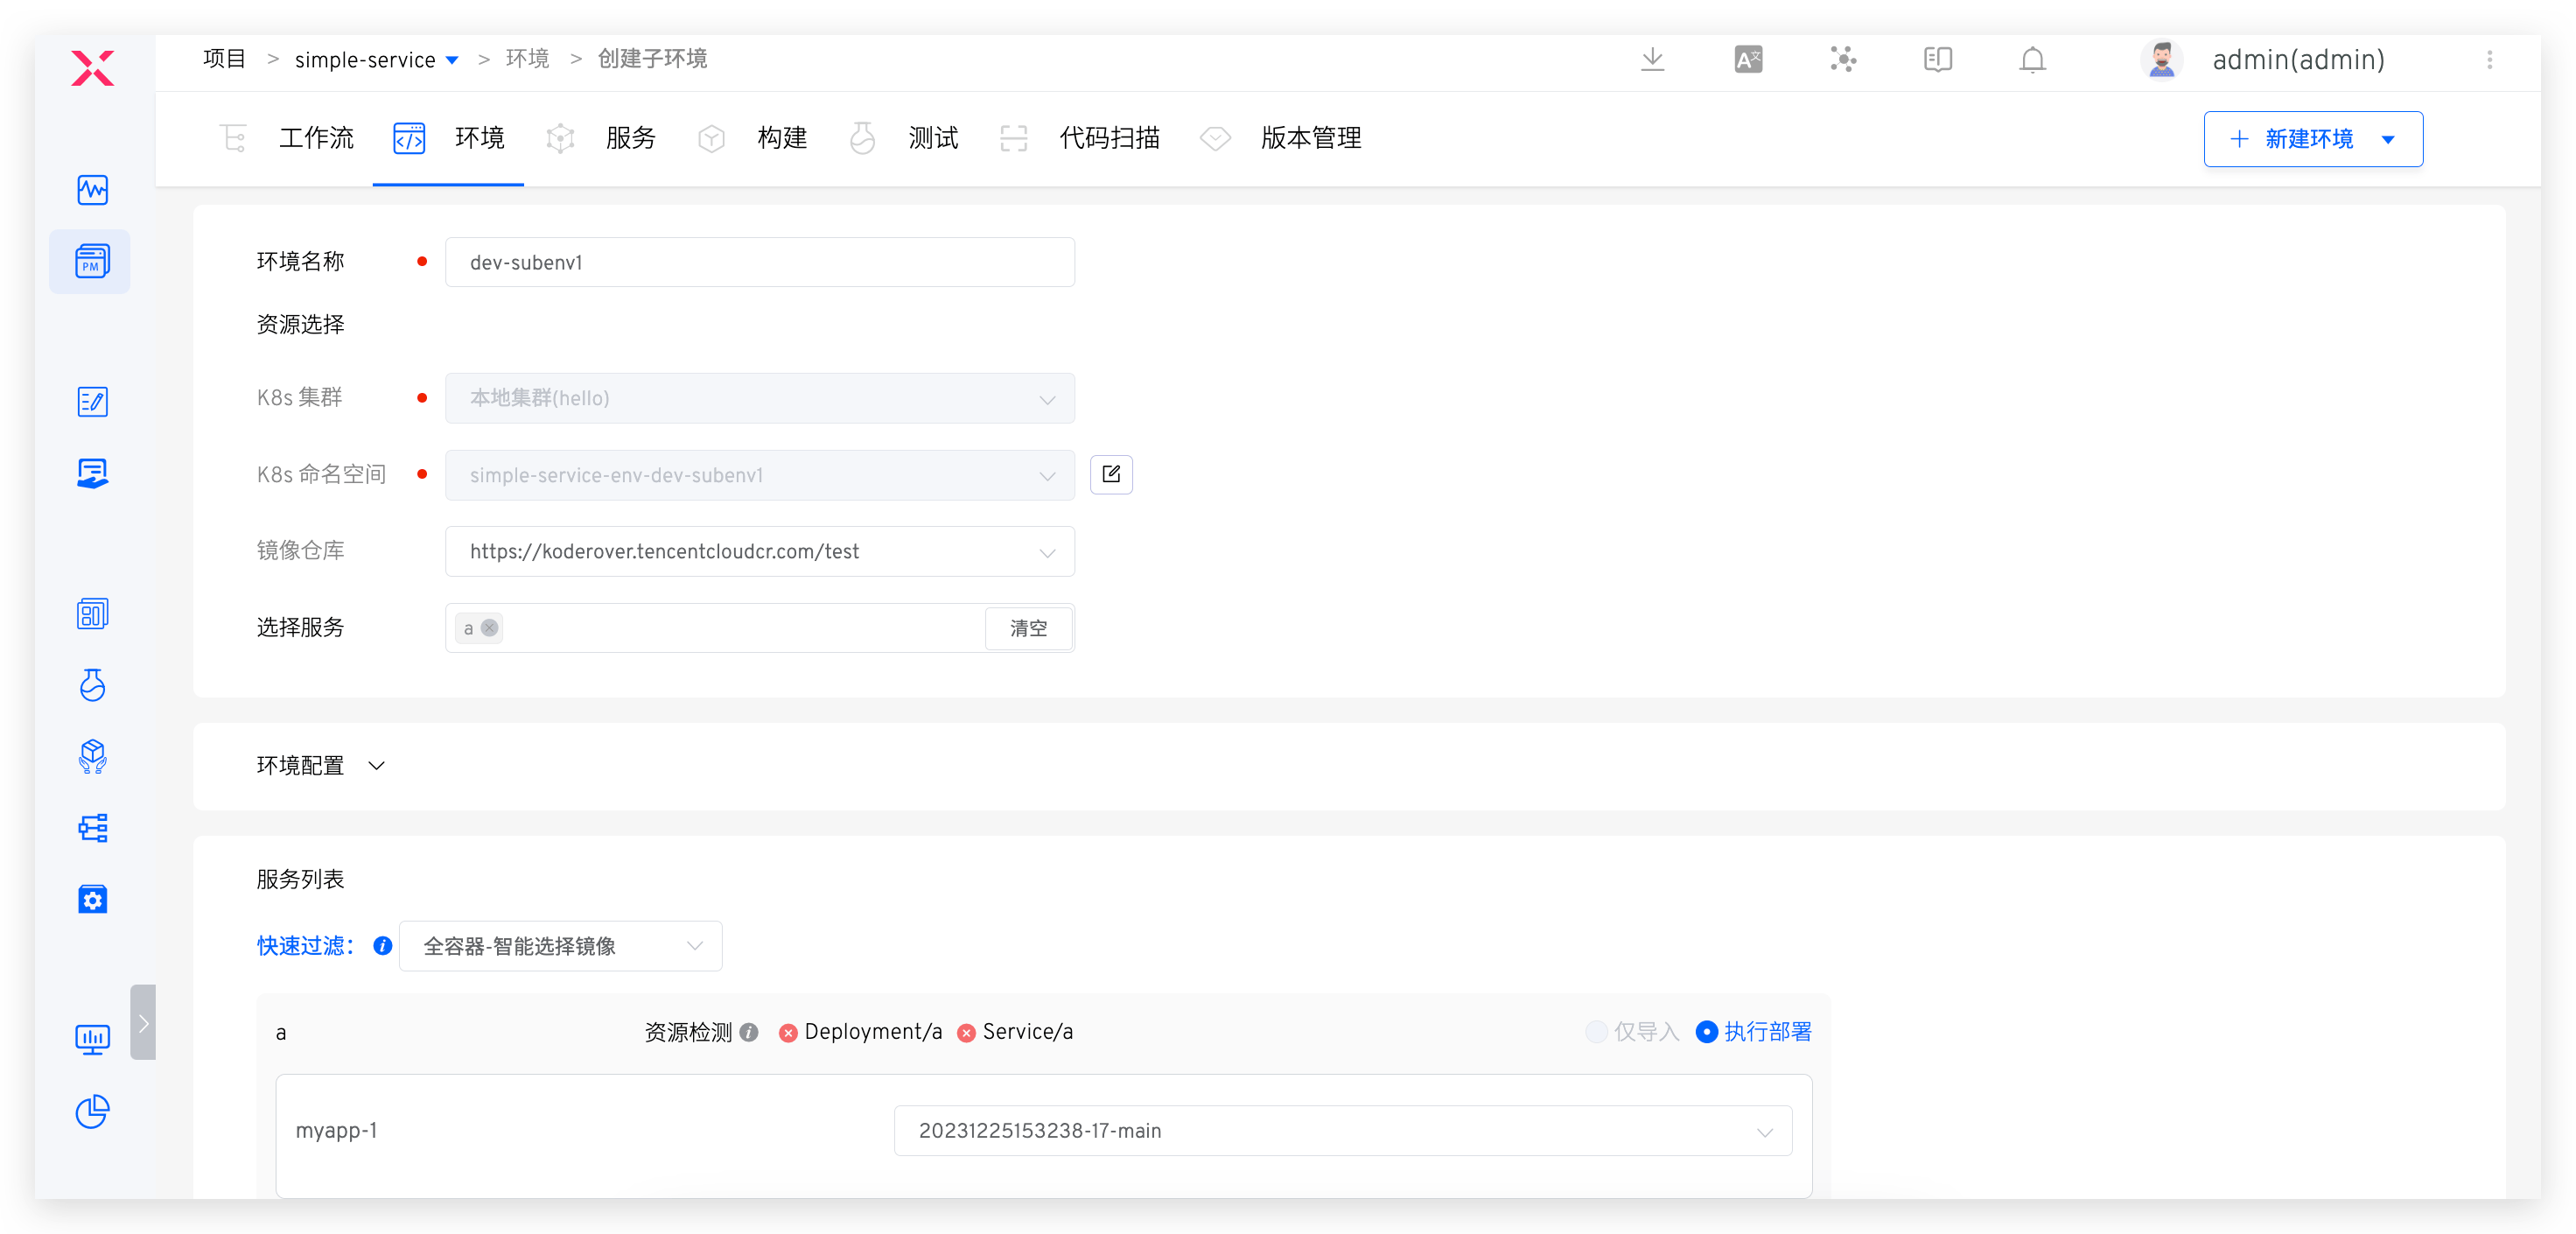This screenshot has width=2576, height=1234.
Task: Open the K8s 集群 dropdown
Action: coord(760,398)
